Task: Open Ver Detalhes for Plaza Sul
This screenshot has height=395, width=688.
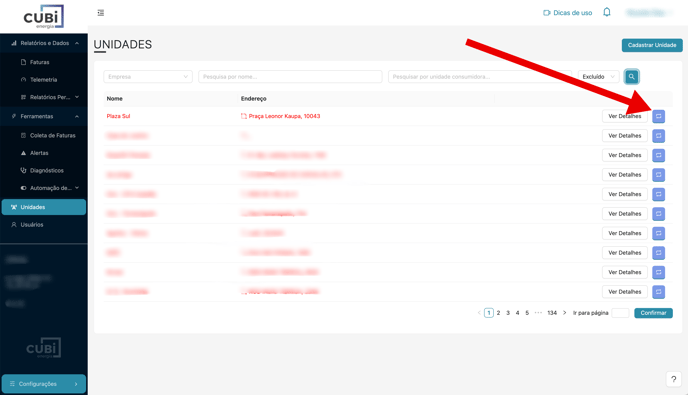Action: coord(624,116)
